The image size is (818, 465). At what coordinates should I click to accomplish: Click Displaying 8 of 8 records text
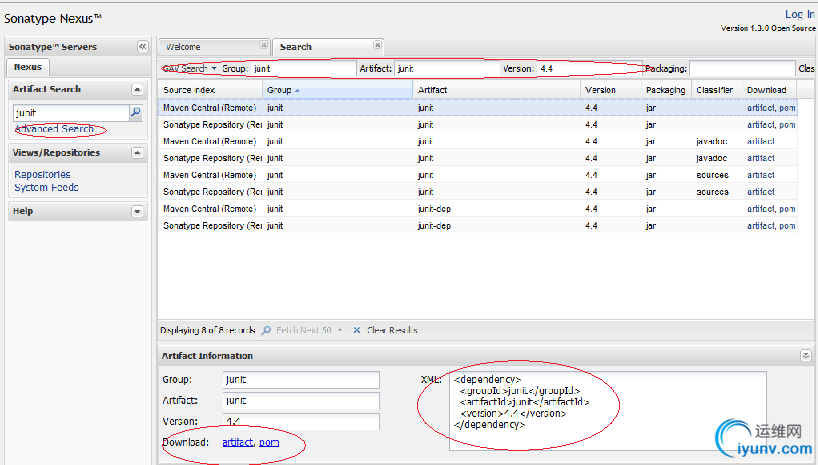tap(208, 330)
